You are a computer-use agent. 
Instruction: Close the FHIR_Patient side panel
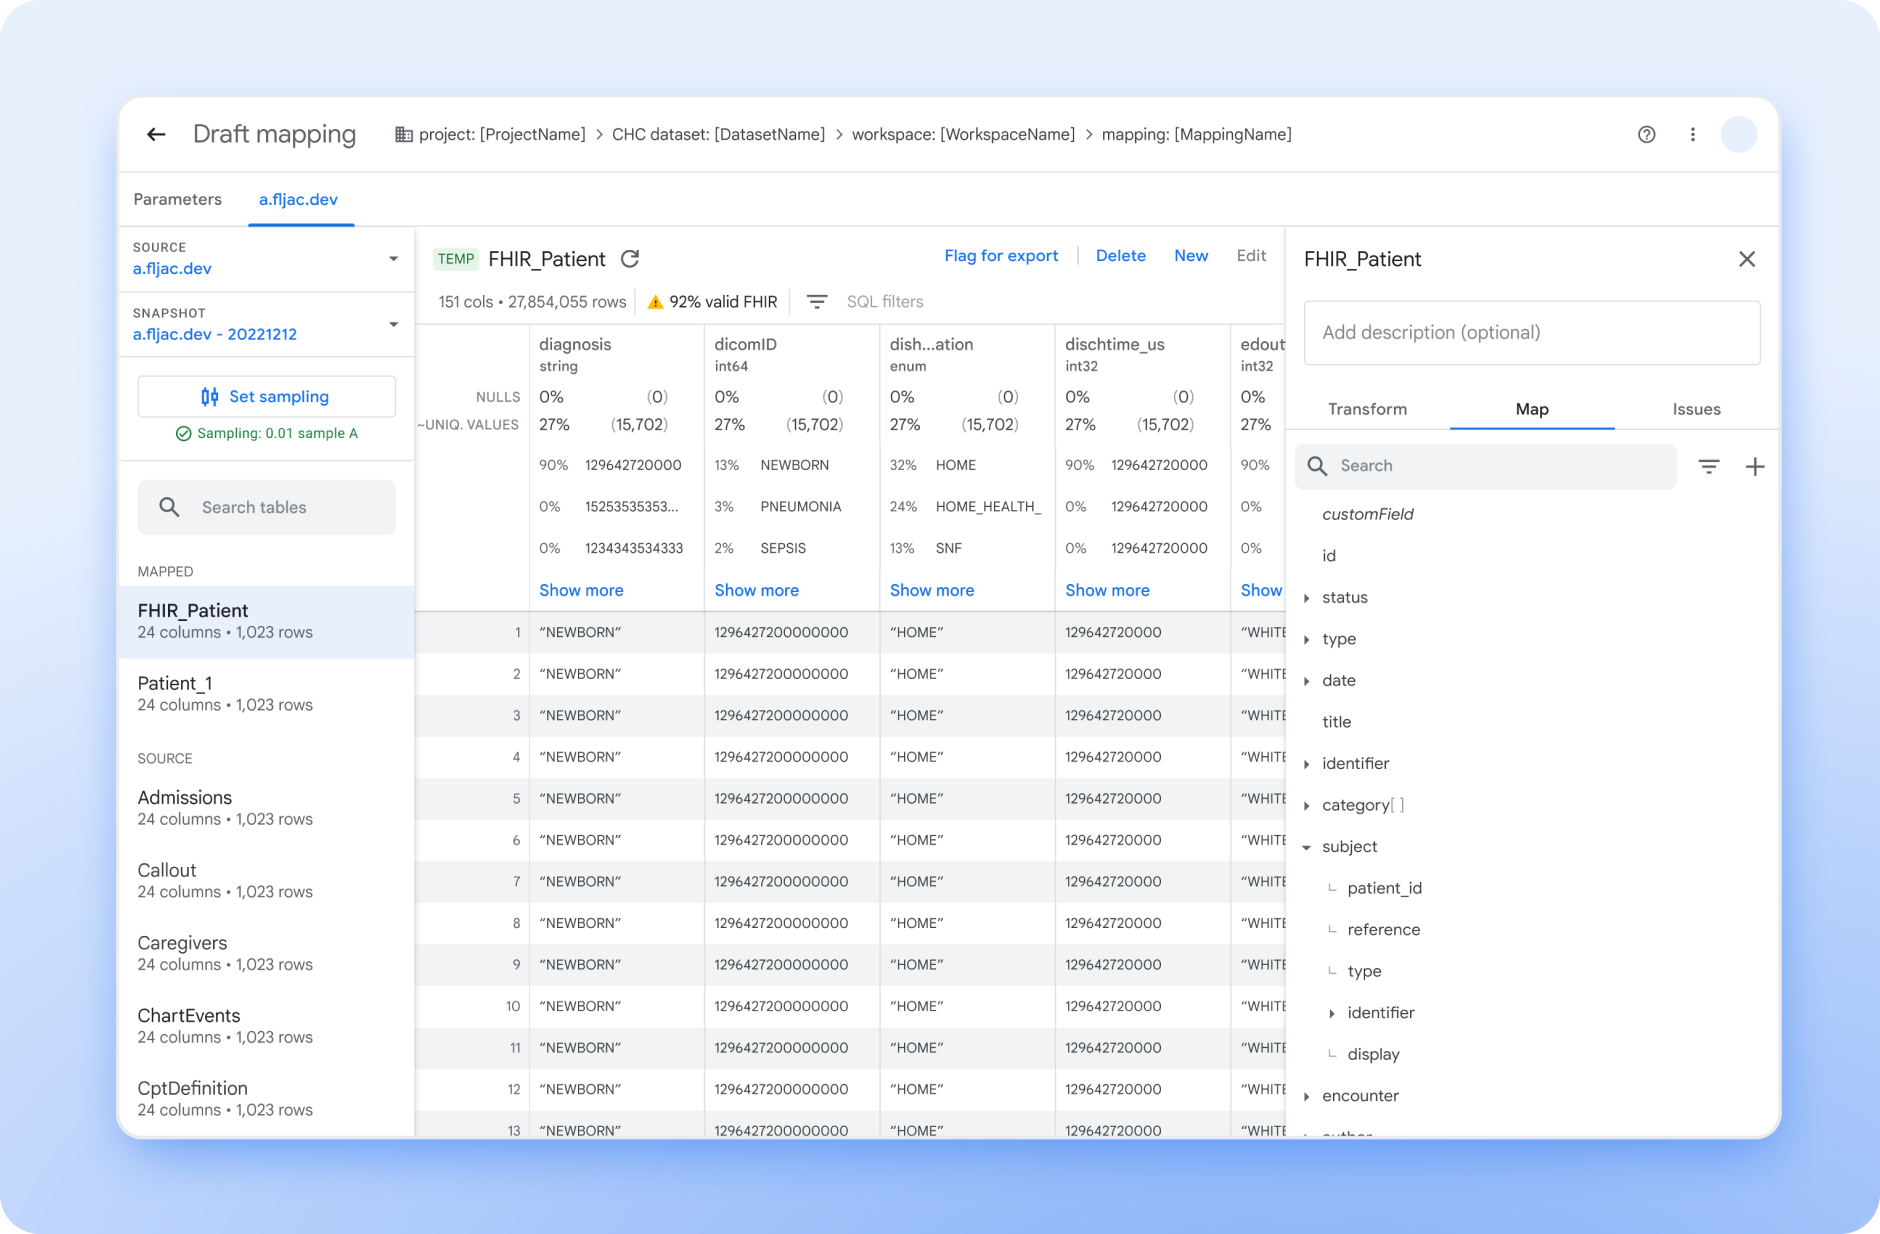(1746, 259)
